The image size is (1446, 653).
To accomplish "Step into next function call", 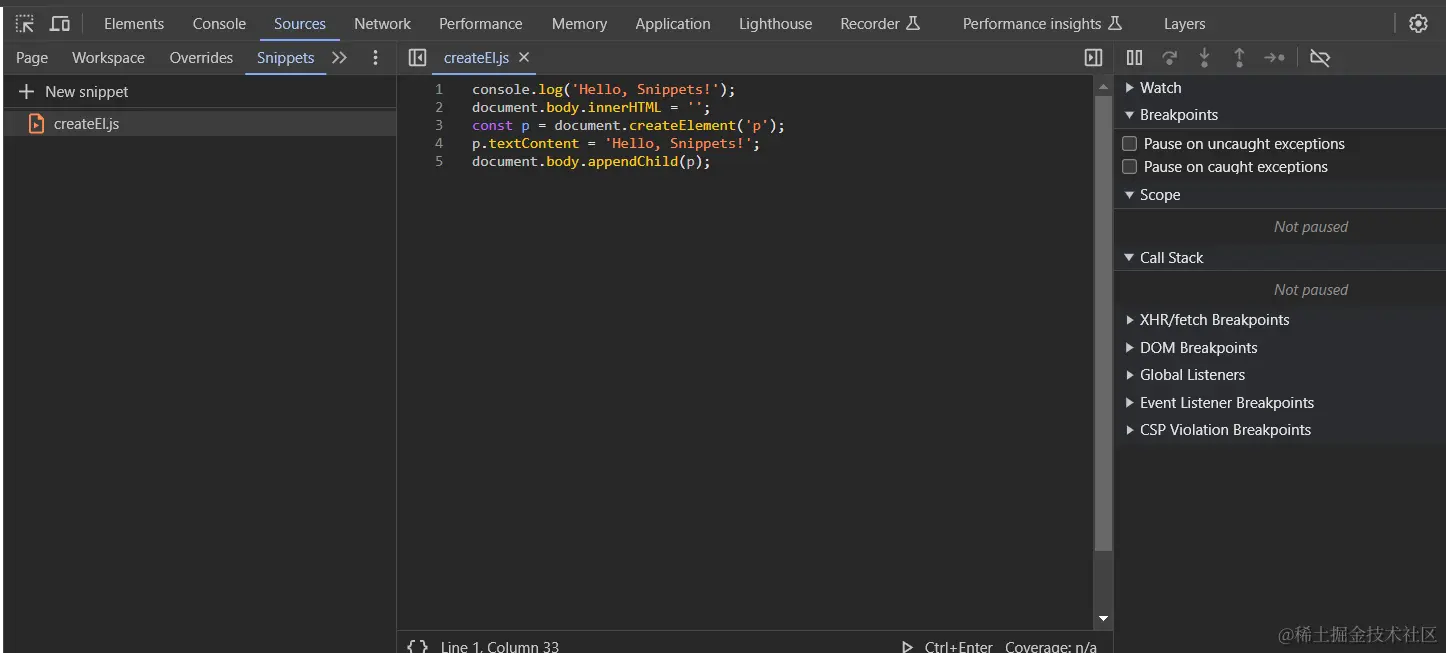I will coord(1204,58).
